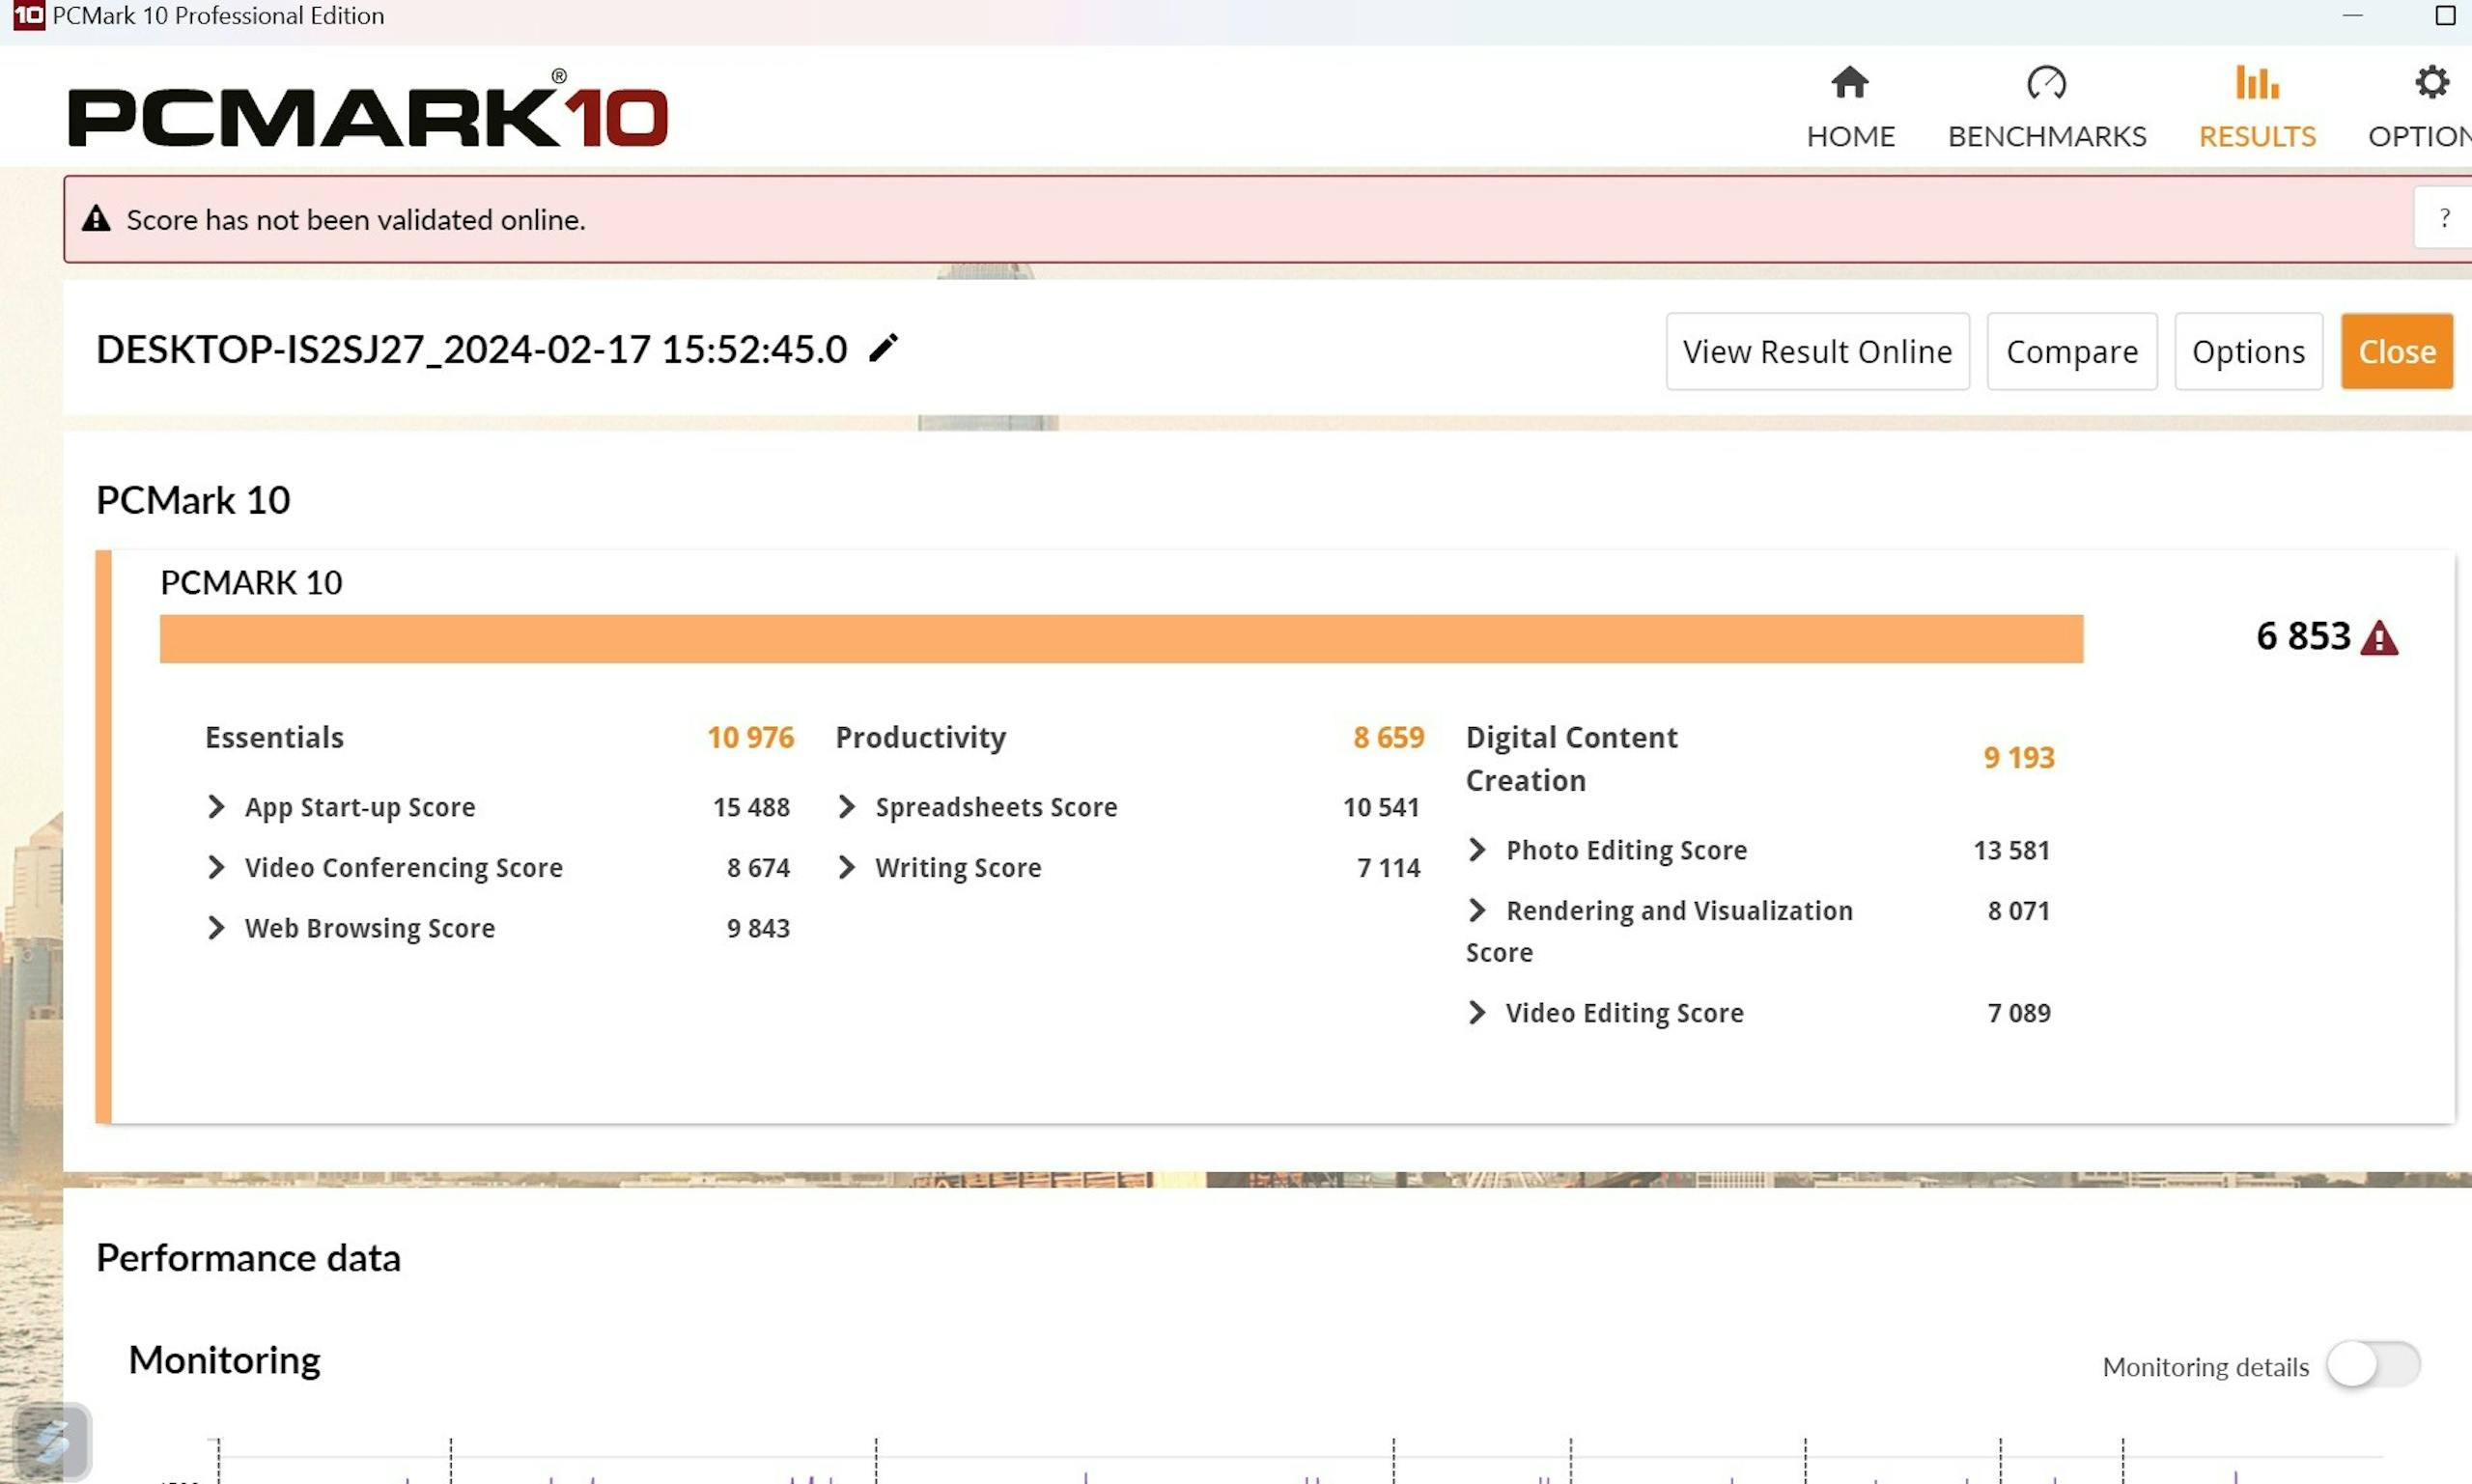
Task: Click the overall score 6 853
Action: click(2303, 636)
